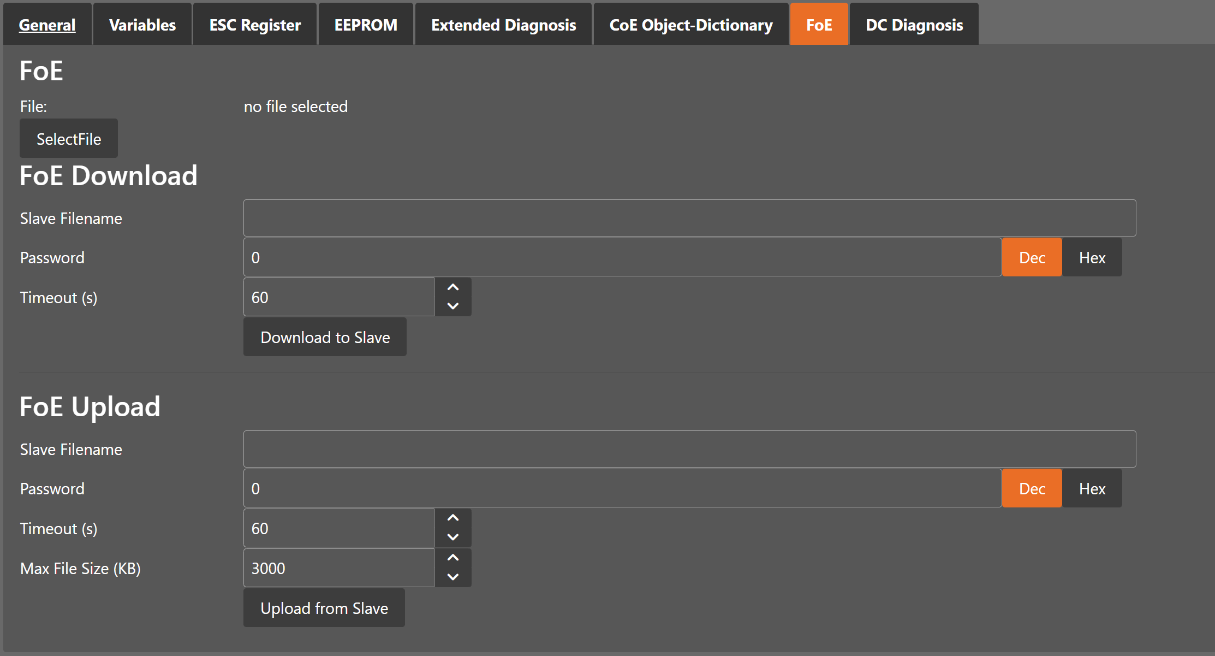Go to the DC Diagnosis tab

914,25
